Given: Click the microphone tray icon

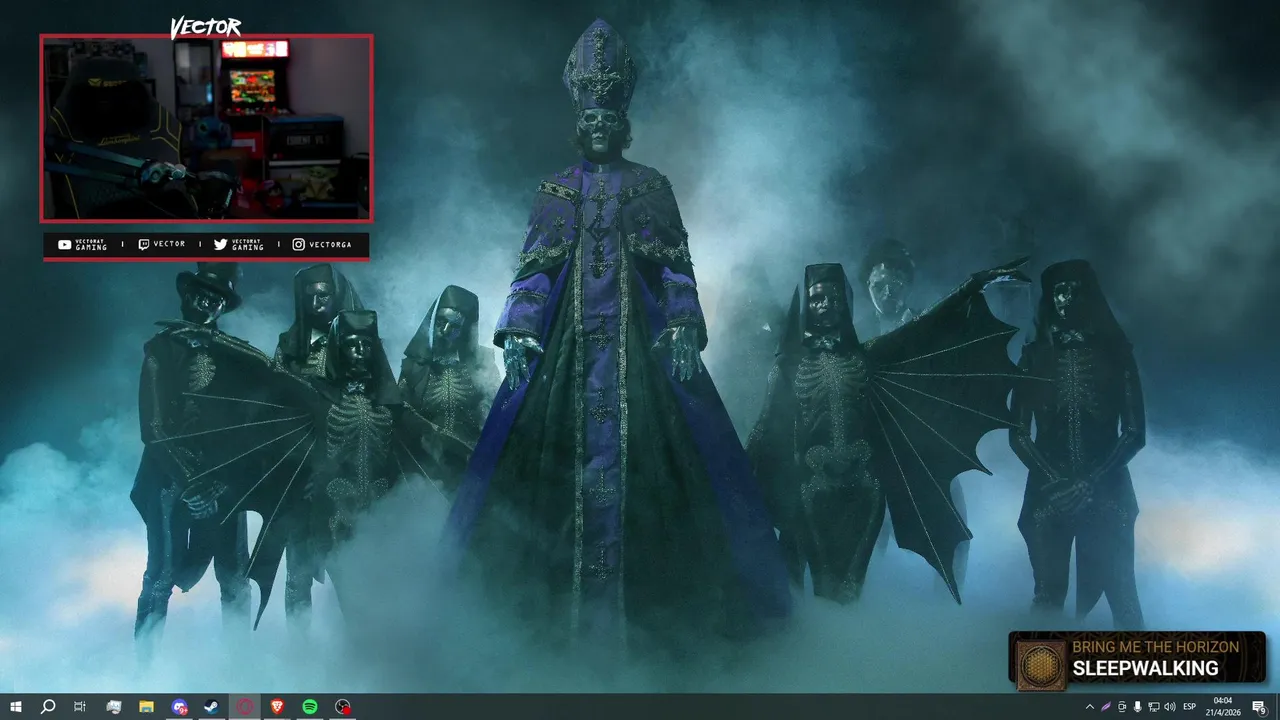Looking at the screenshot, I should (1138, 707).
